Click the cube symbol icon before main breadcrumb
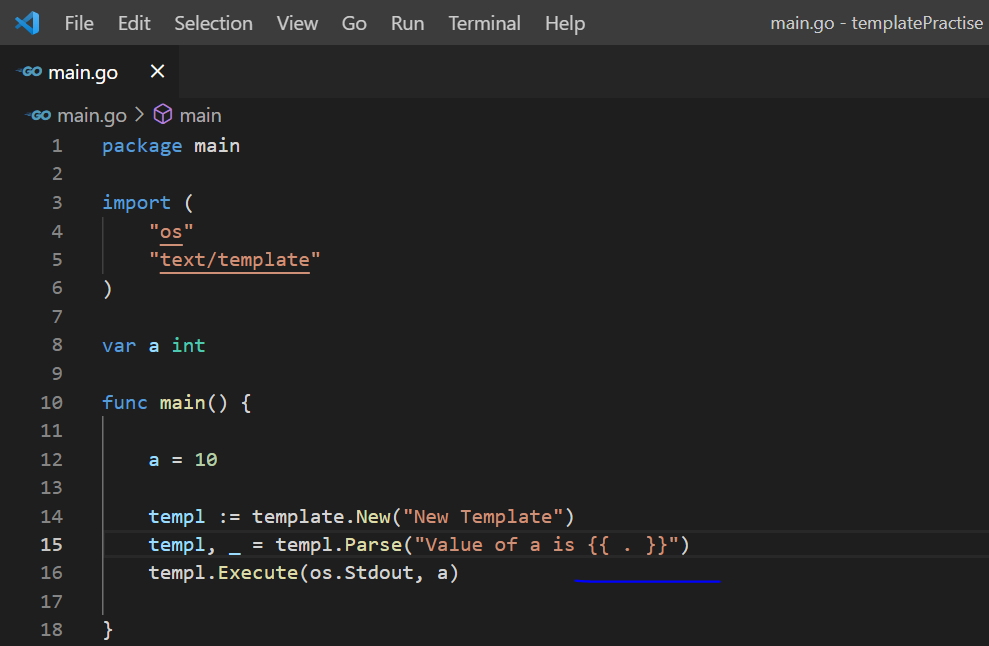This screenshot has width=989, height=646. coord(162,114)
